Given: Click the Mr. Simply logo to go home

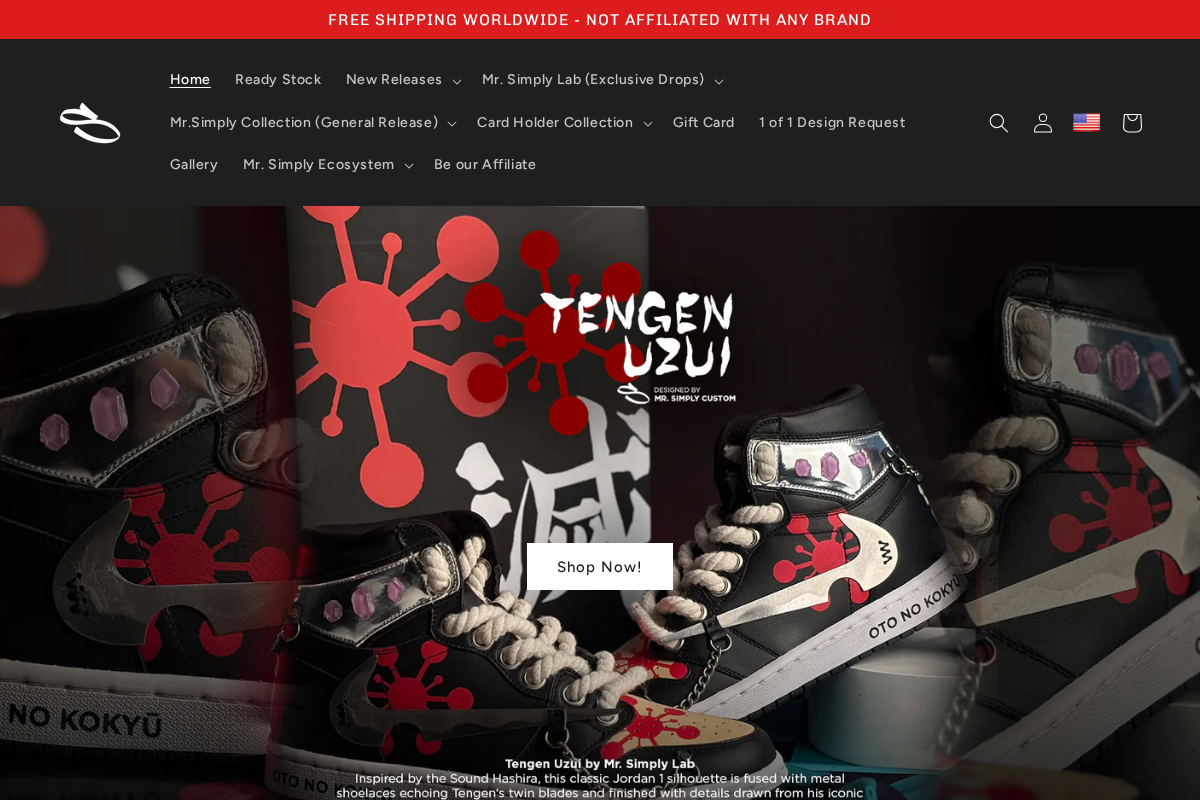Looking at the screenshot, I should tap(92, 122).
